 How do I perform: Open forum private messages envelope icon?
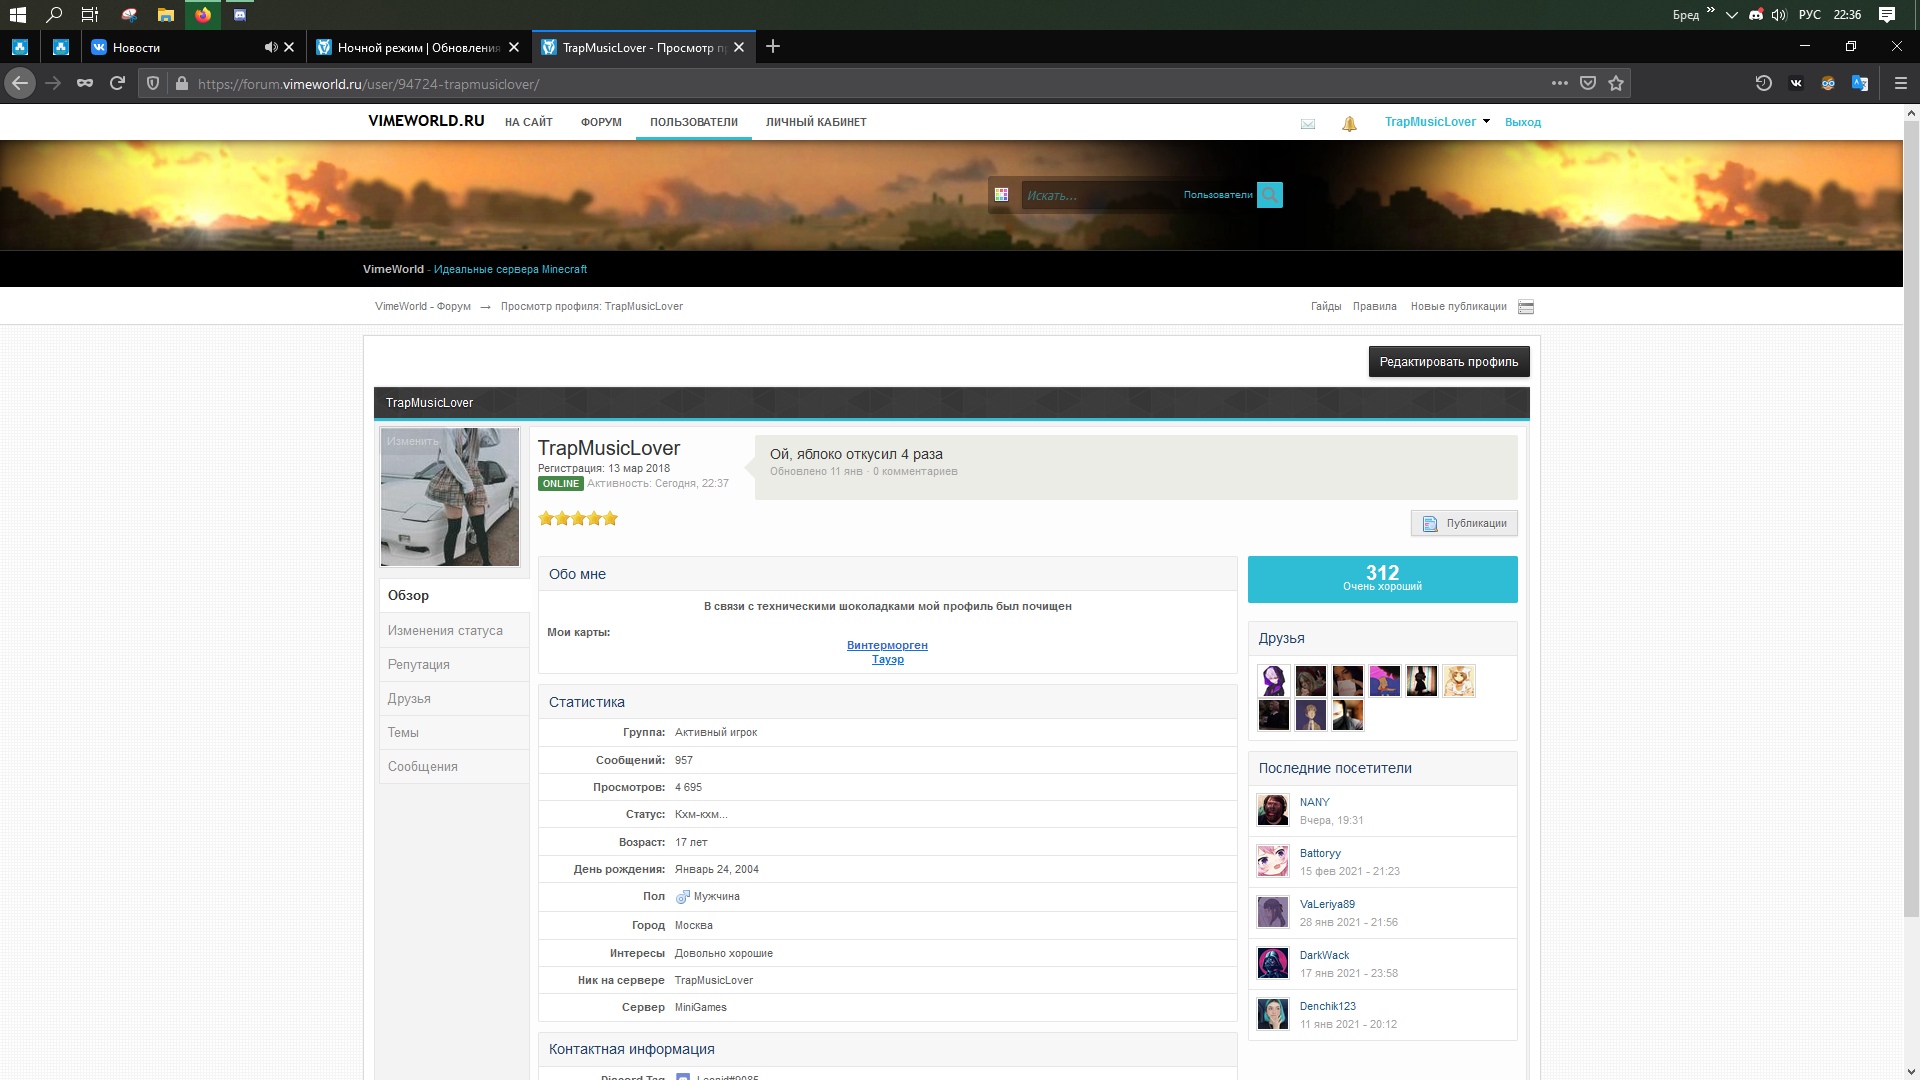(1307, 124)
